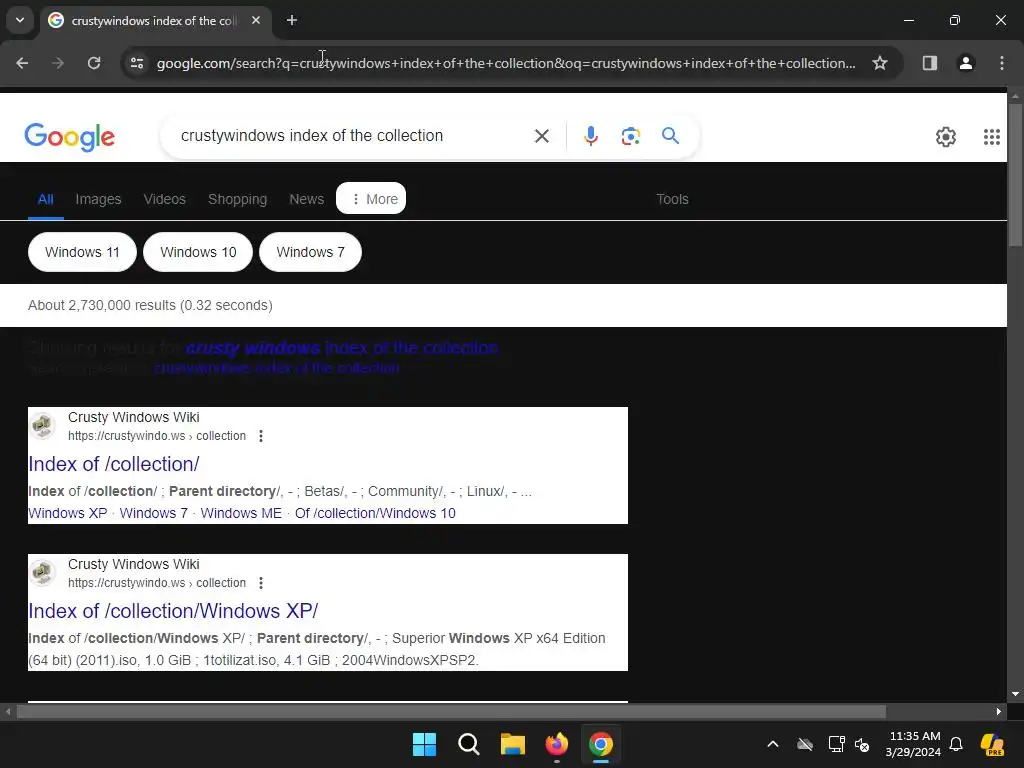Screen dimensions: 1024x768
Task: Reload the current page
Action: (94, 63)
